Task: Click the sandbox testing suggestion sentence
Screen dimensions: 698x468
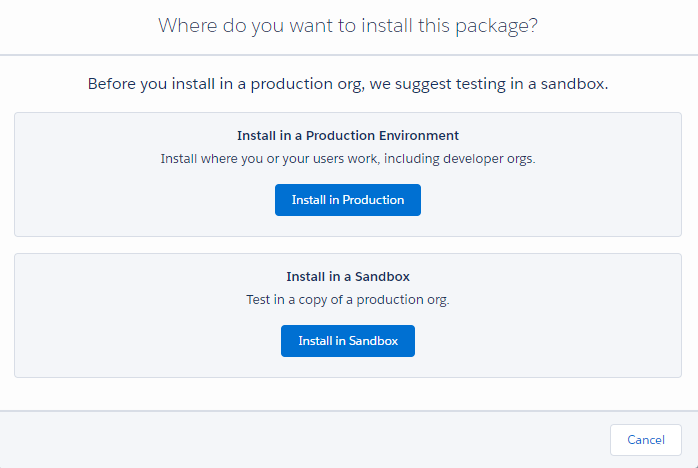Action: point(348,84)
